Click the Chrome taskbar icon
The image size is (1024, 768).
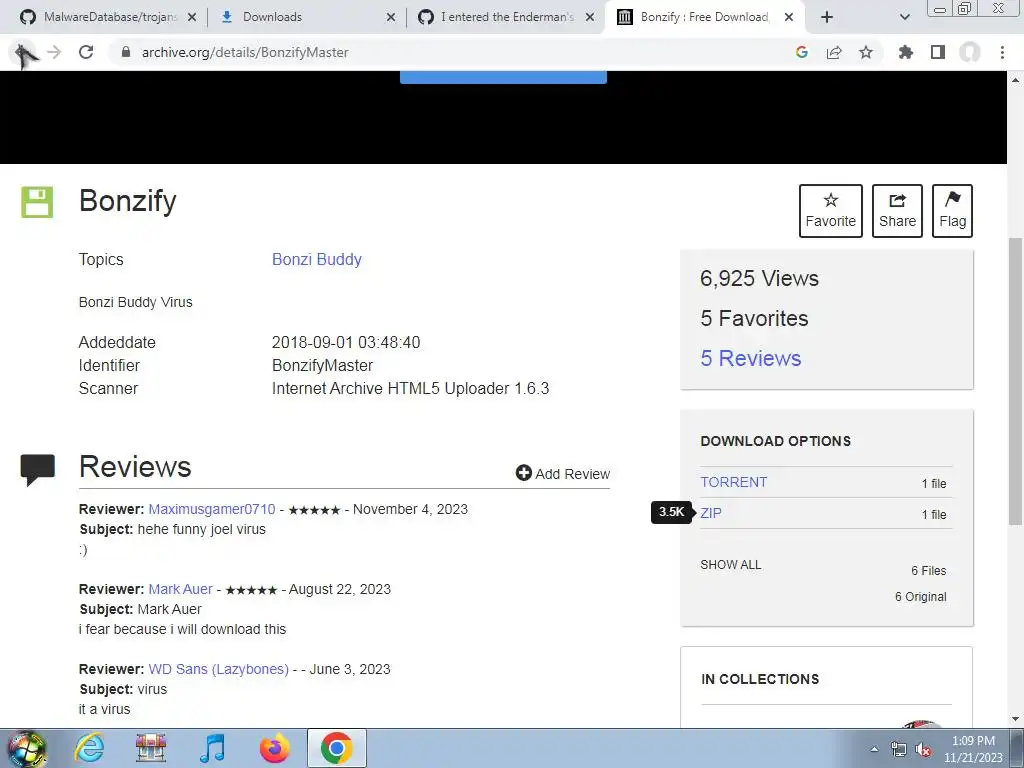tap(336, 748)
